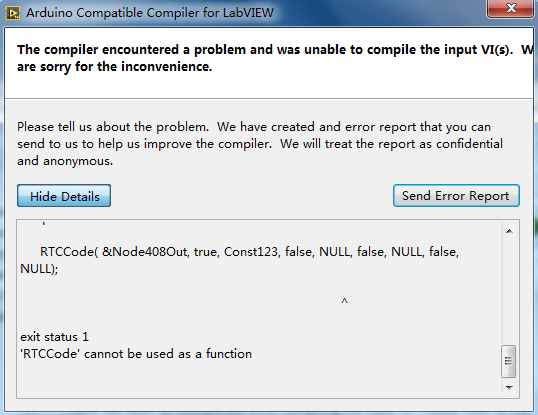Click the Const123 argument in the code line
This screenshot has width=538, height=415.
point(251,252)
